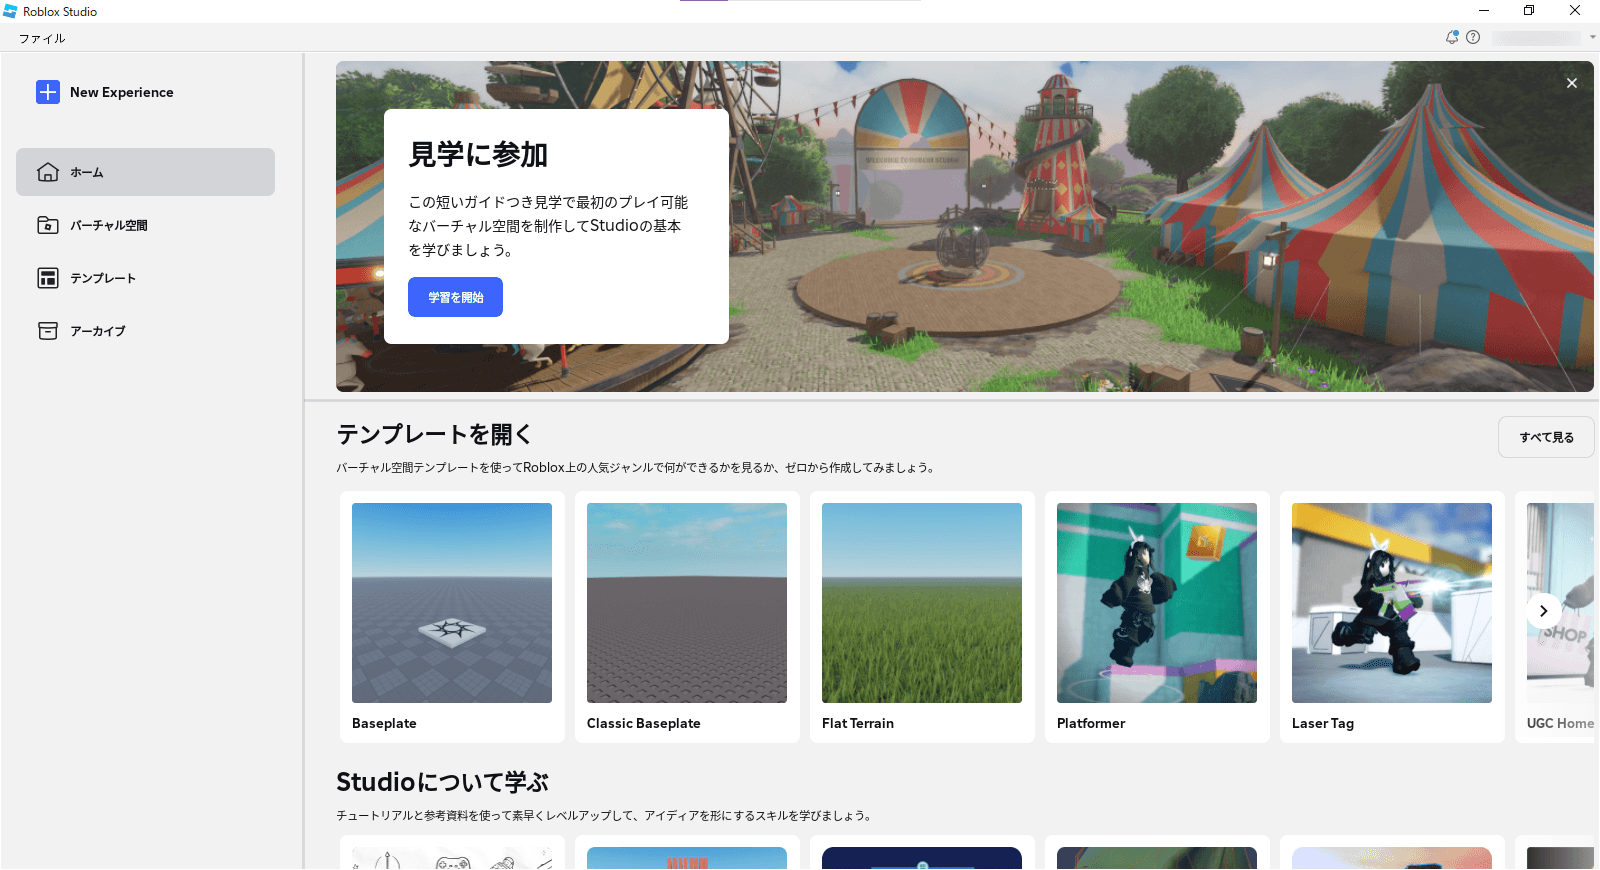1600x870 pixels.
Task: Close the tour banner with the X
Action: [1572, 83]
